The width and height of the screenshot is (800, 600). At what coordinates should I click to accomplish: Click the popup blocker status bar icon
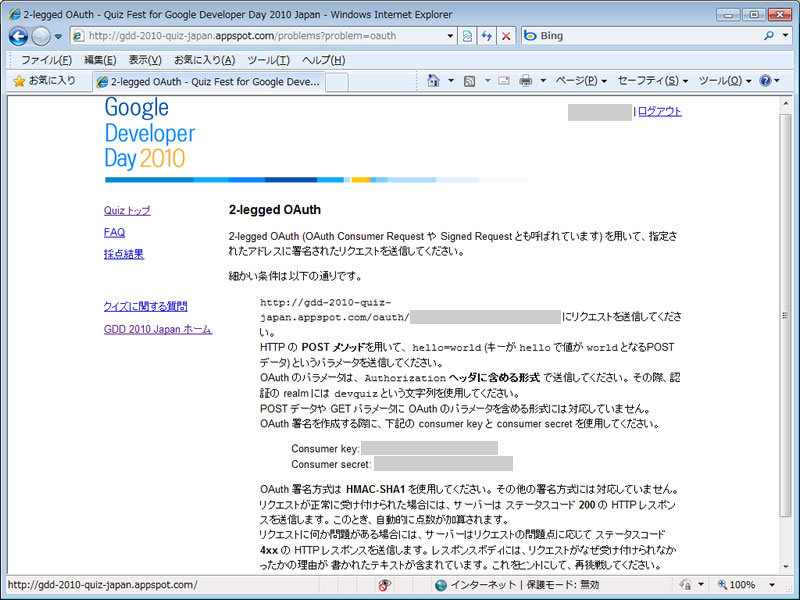[x=384, y=585]
